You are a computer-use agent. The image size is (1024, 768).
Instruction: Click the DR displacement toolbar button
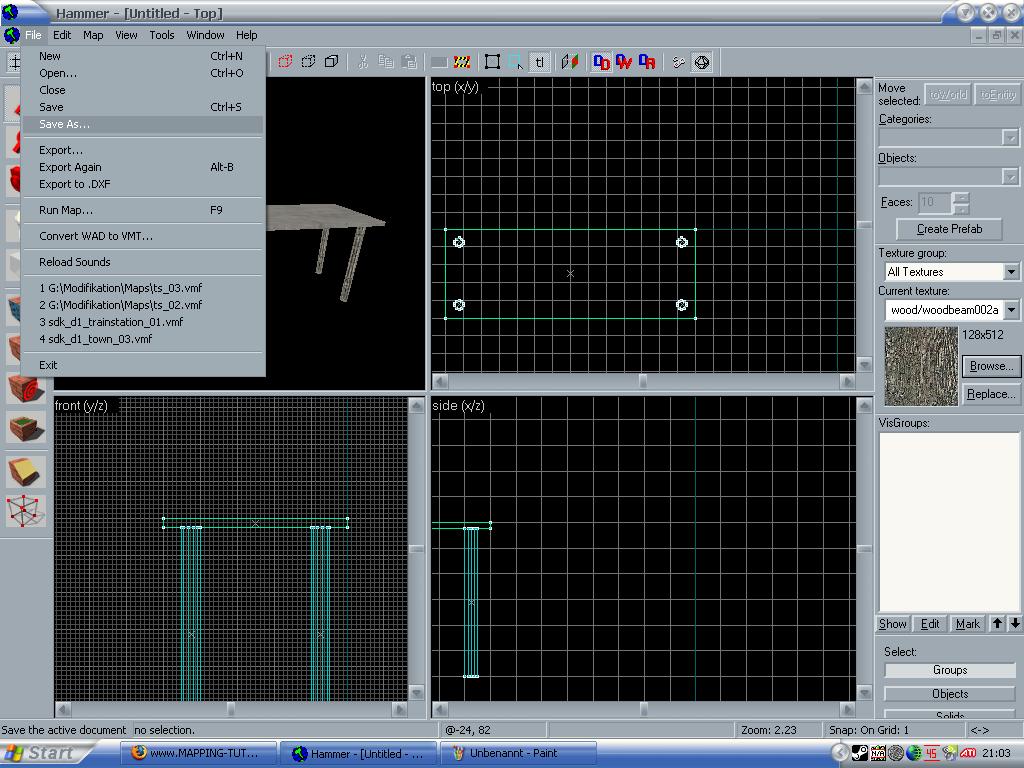coord(647,62)
